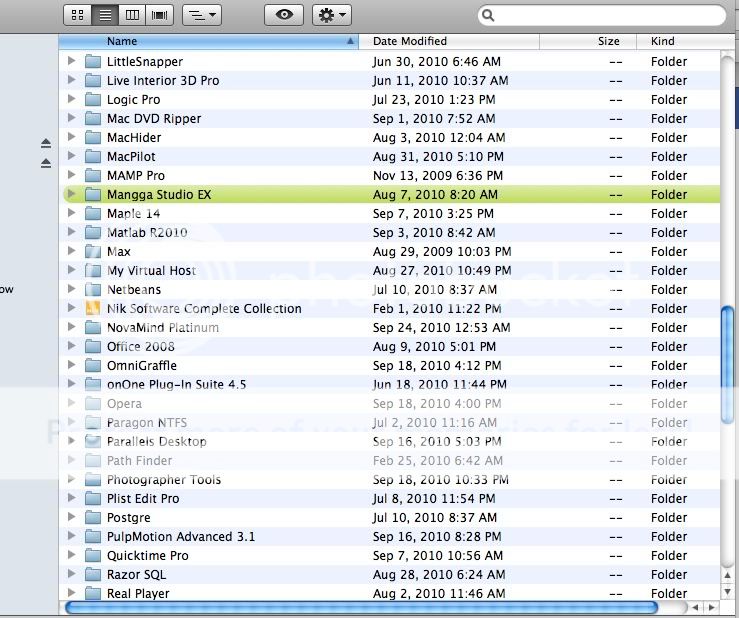Click the Nik Software Complete Collection icon
The image size is (739, 618).
(93, 308)
